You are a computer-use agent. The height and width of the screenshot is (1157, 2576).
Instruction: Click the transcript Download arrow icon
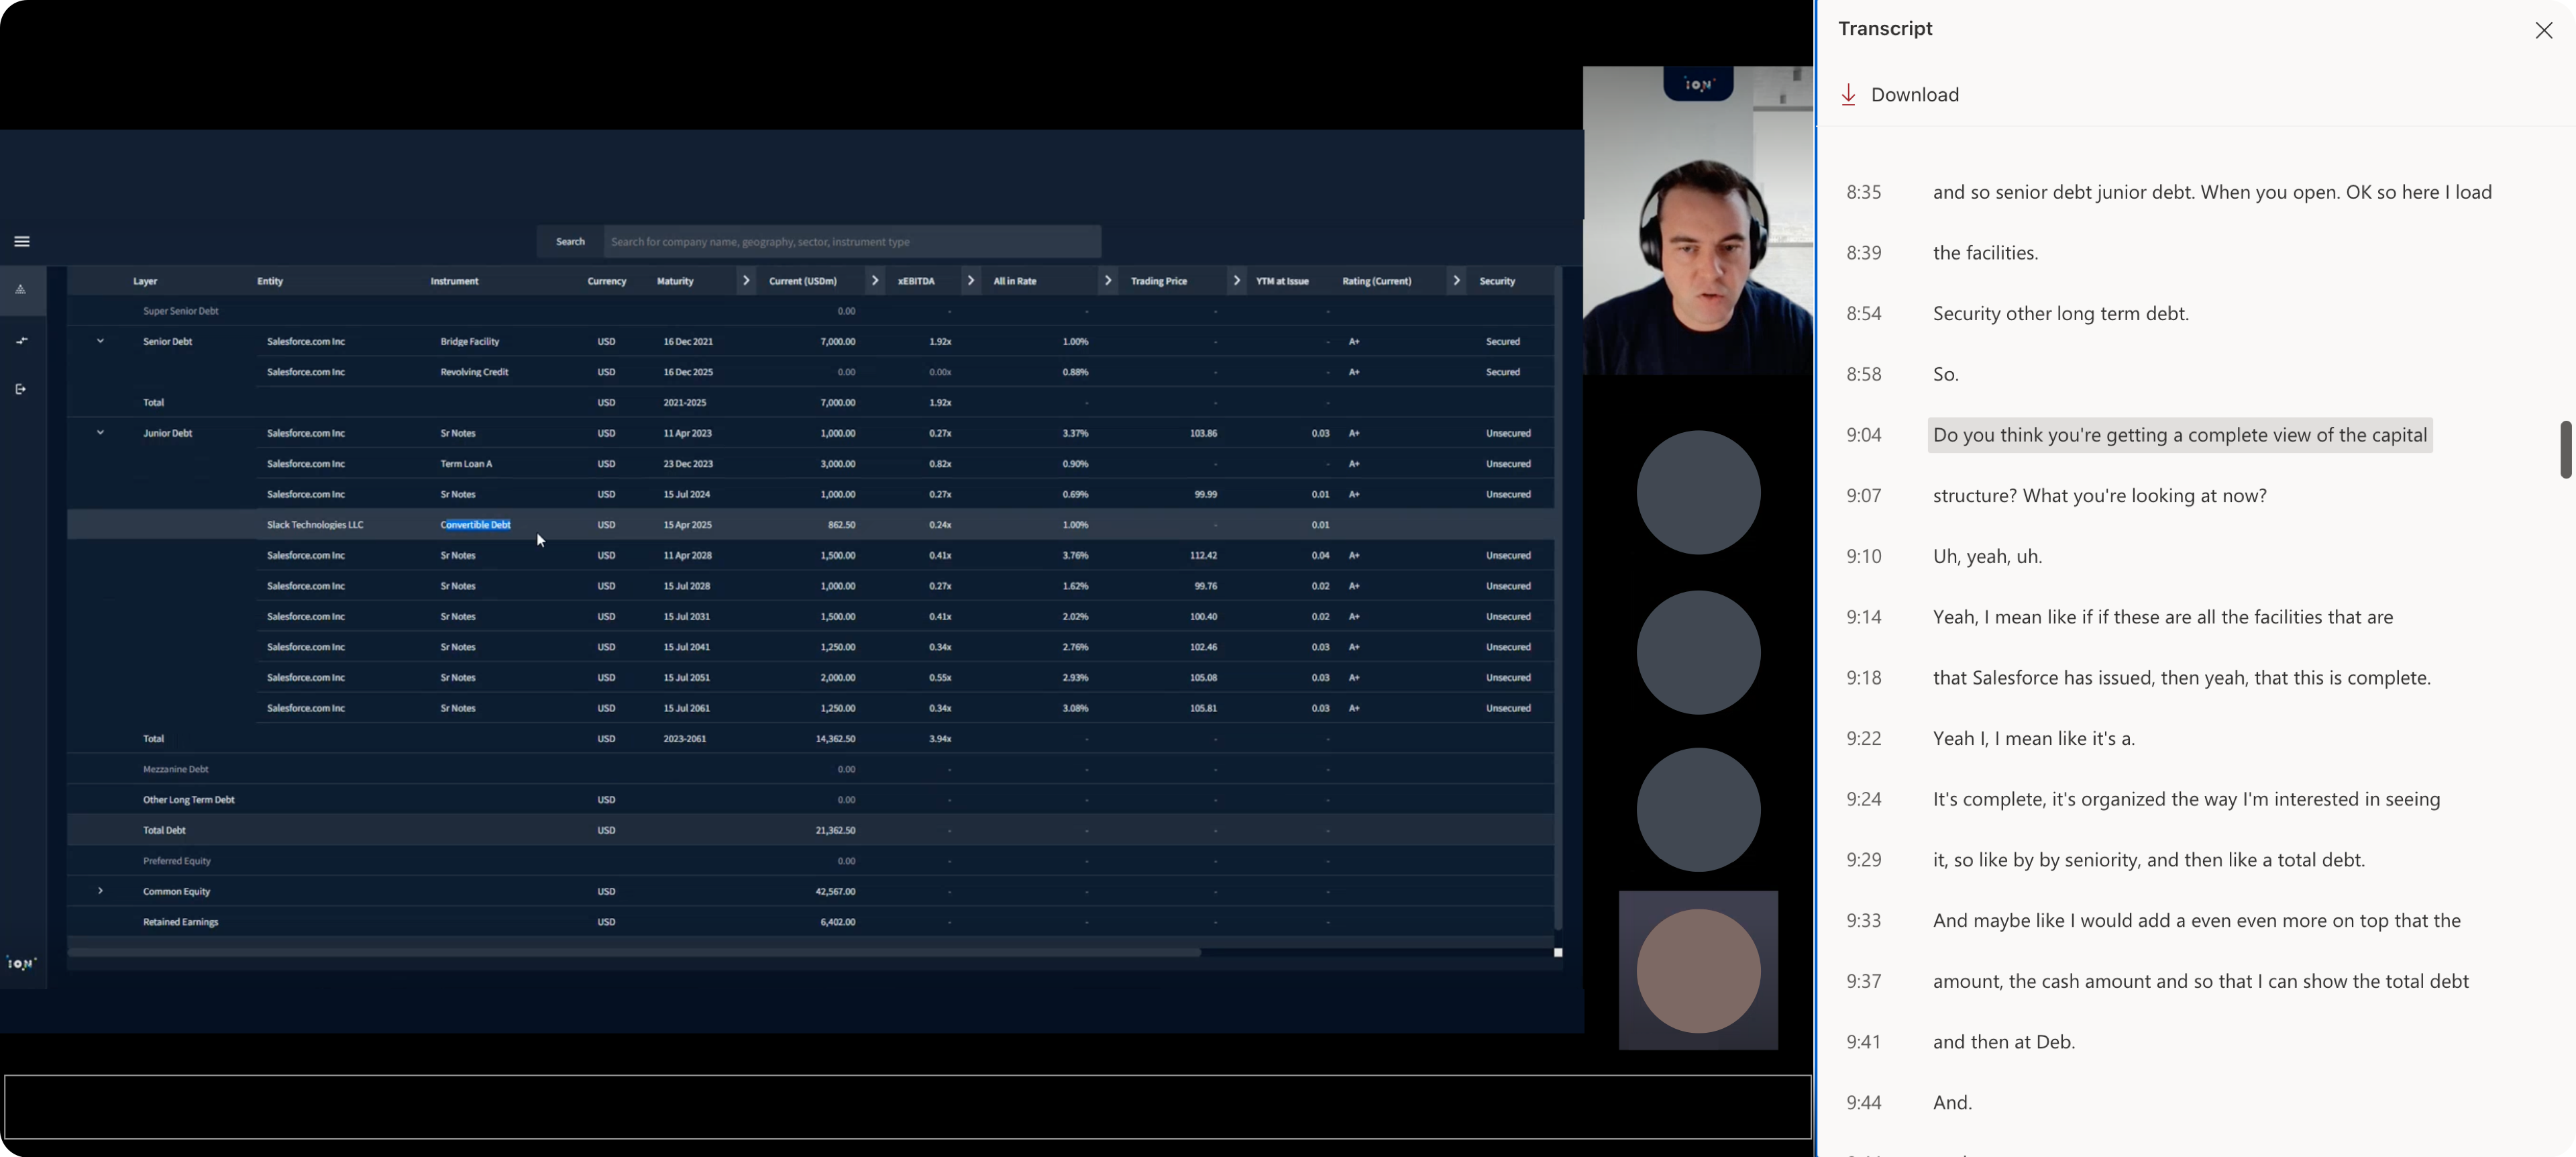coord(1849,95)
